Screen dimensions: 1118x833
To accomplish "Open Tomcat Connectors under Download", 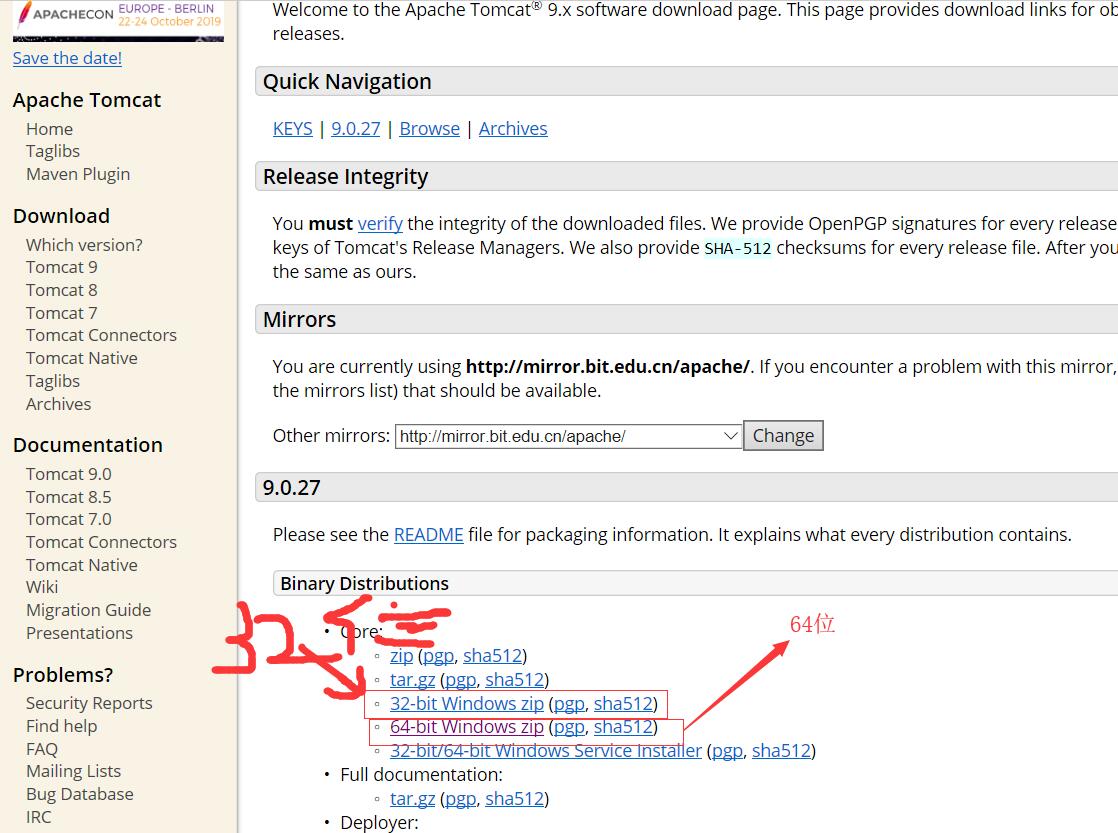I will (101, 335).
